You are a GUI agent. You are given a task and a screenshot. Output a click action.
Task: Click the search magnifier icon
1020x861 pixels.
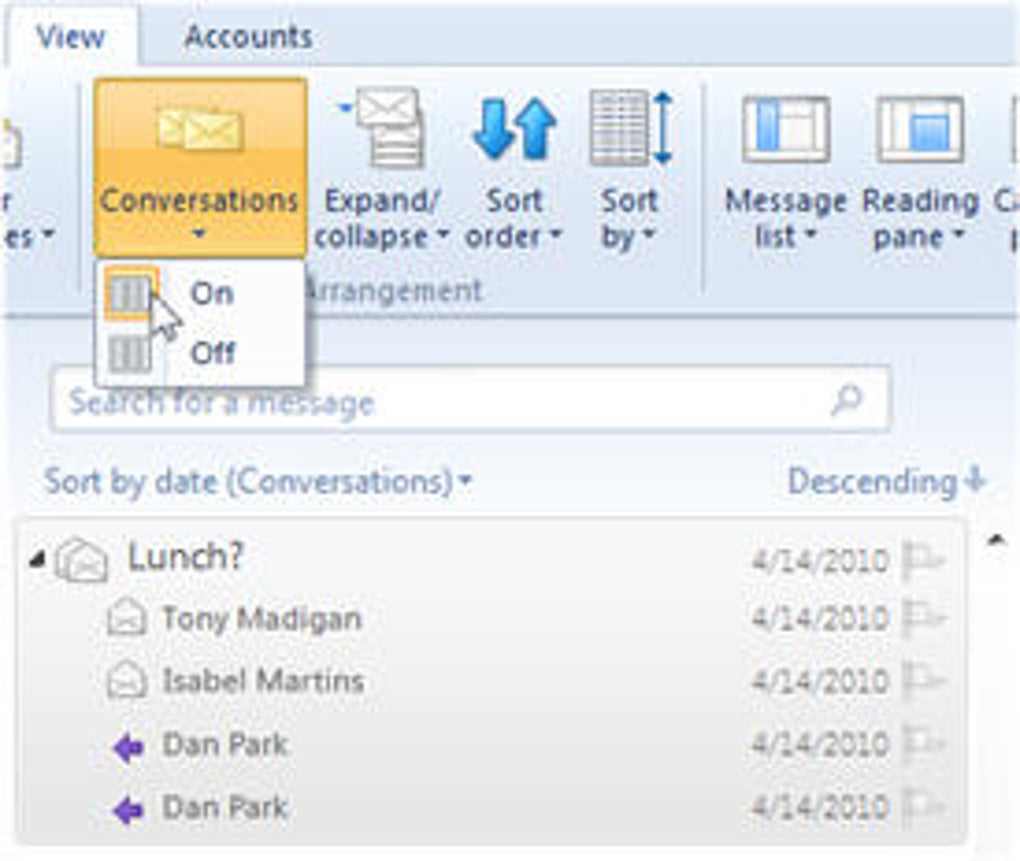pos(846,401)
